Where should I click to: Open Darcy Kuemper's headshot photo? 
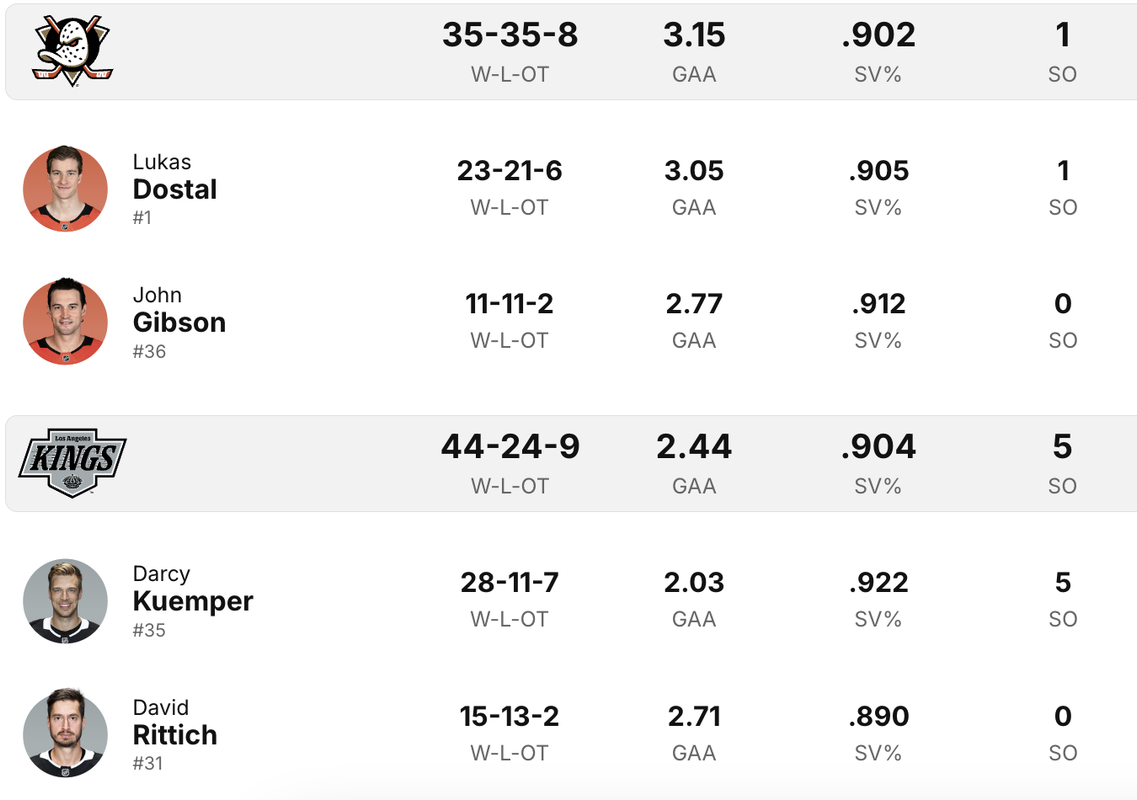pos(65,601)
